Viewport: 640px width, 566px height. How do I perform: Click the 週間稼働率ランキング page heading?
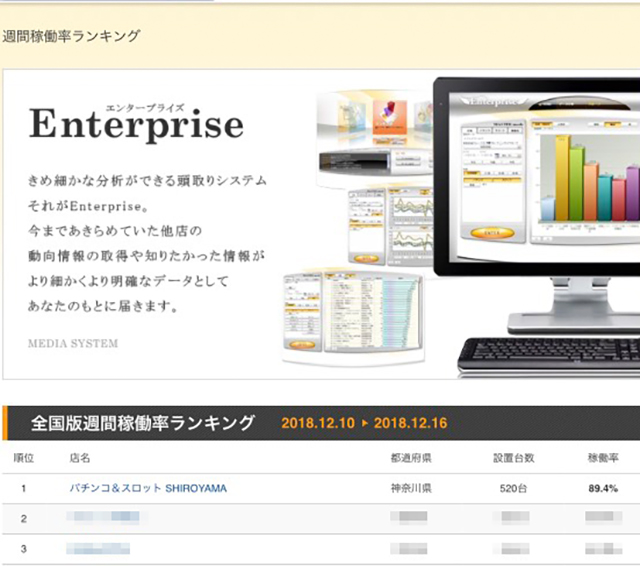coord(71,36)
